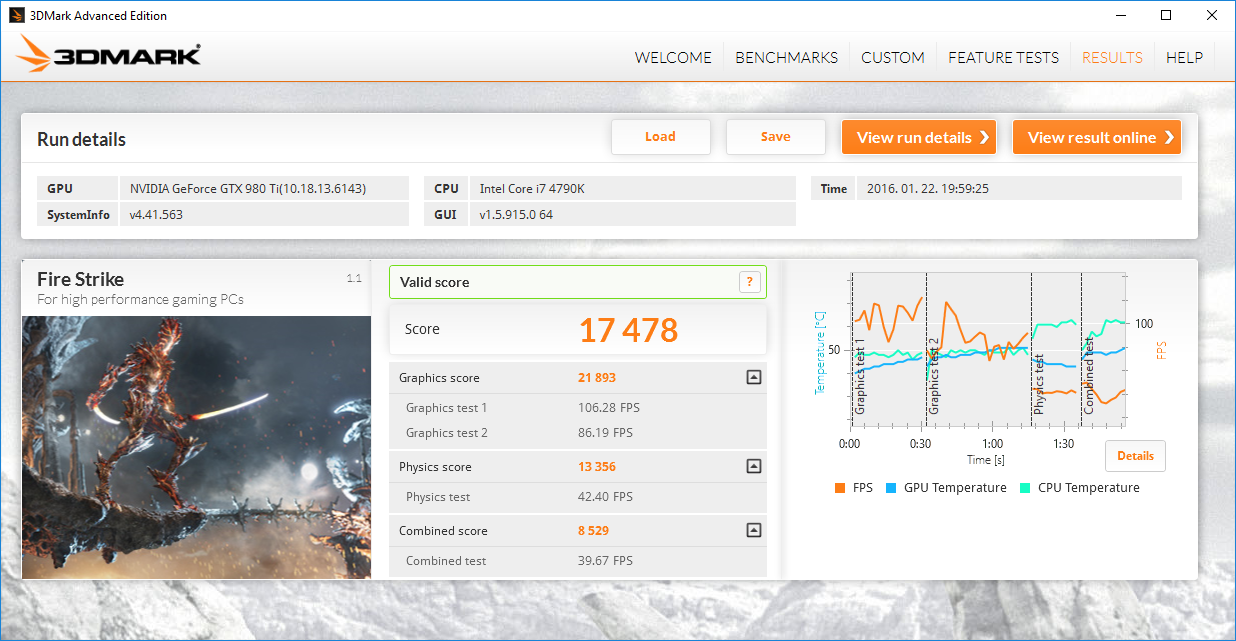Switch to the BENCHMARKS tab

786,57
